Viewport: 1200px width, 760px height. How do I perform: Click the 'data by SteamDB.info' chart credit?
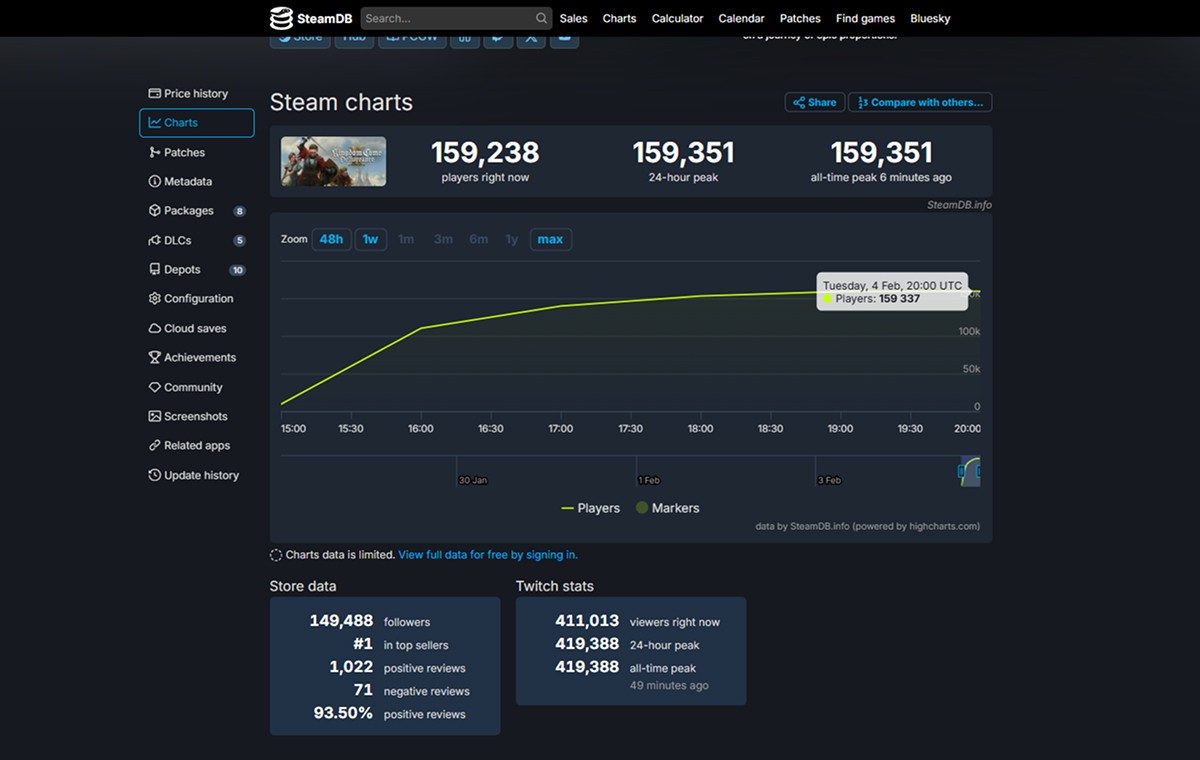[867, 526]
